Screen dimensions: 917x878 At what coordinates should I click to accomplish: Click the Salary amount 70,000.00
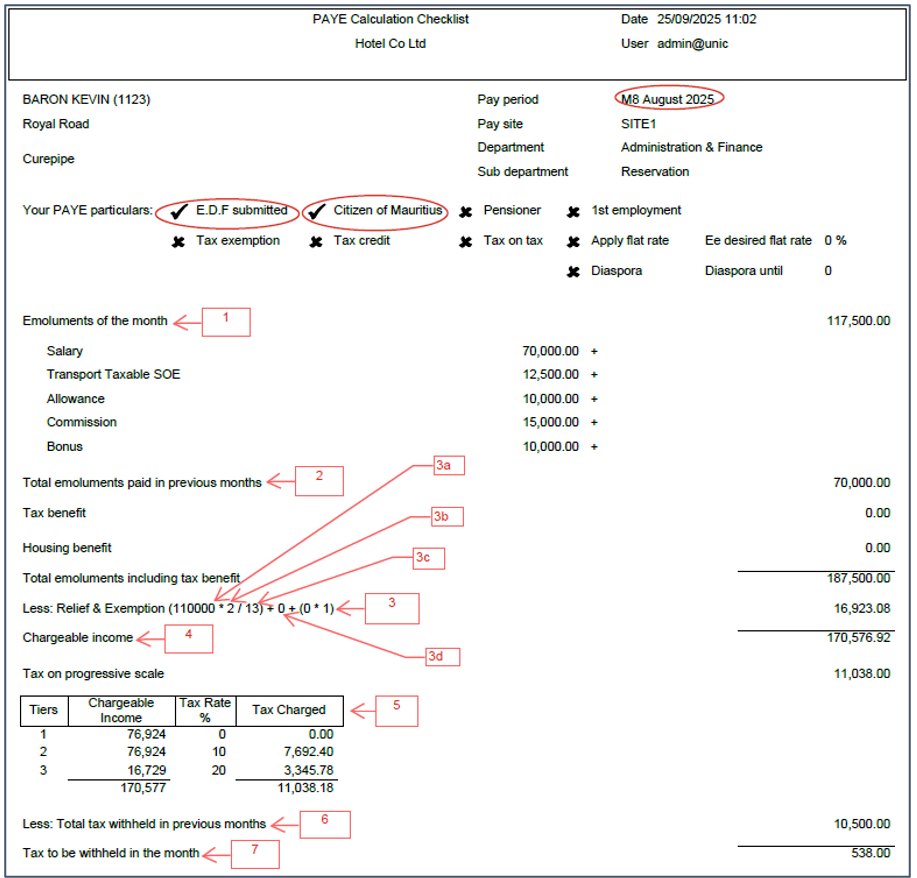coord(550,351)
